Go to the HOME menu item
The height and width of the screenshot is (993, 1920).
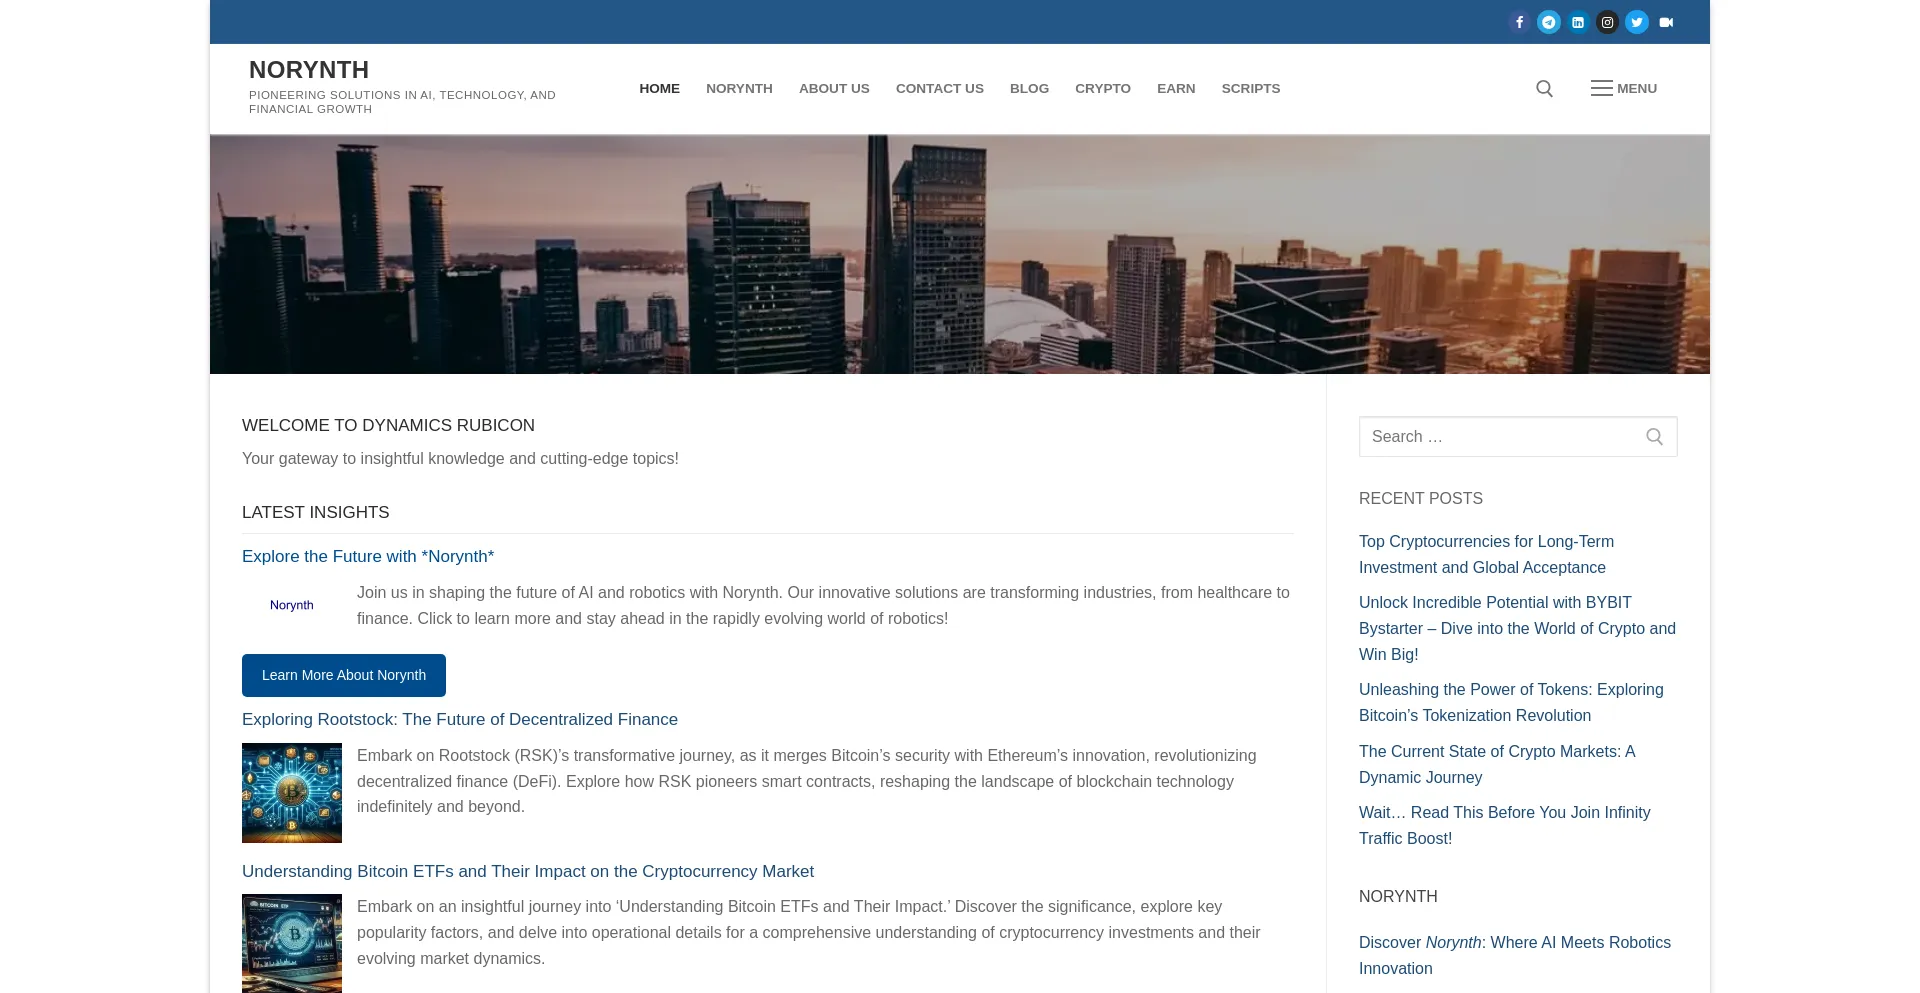pos(659,89)
